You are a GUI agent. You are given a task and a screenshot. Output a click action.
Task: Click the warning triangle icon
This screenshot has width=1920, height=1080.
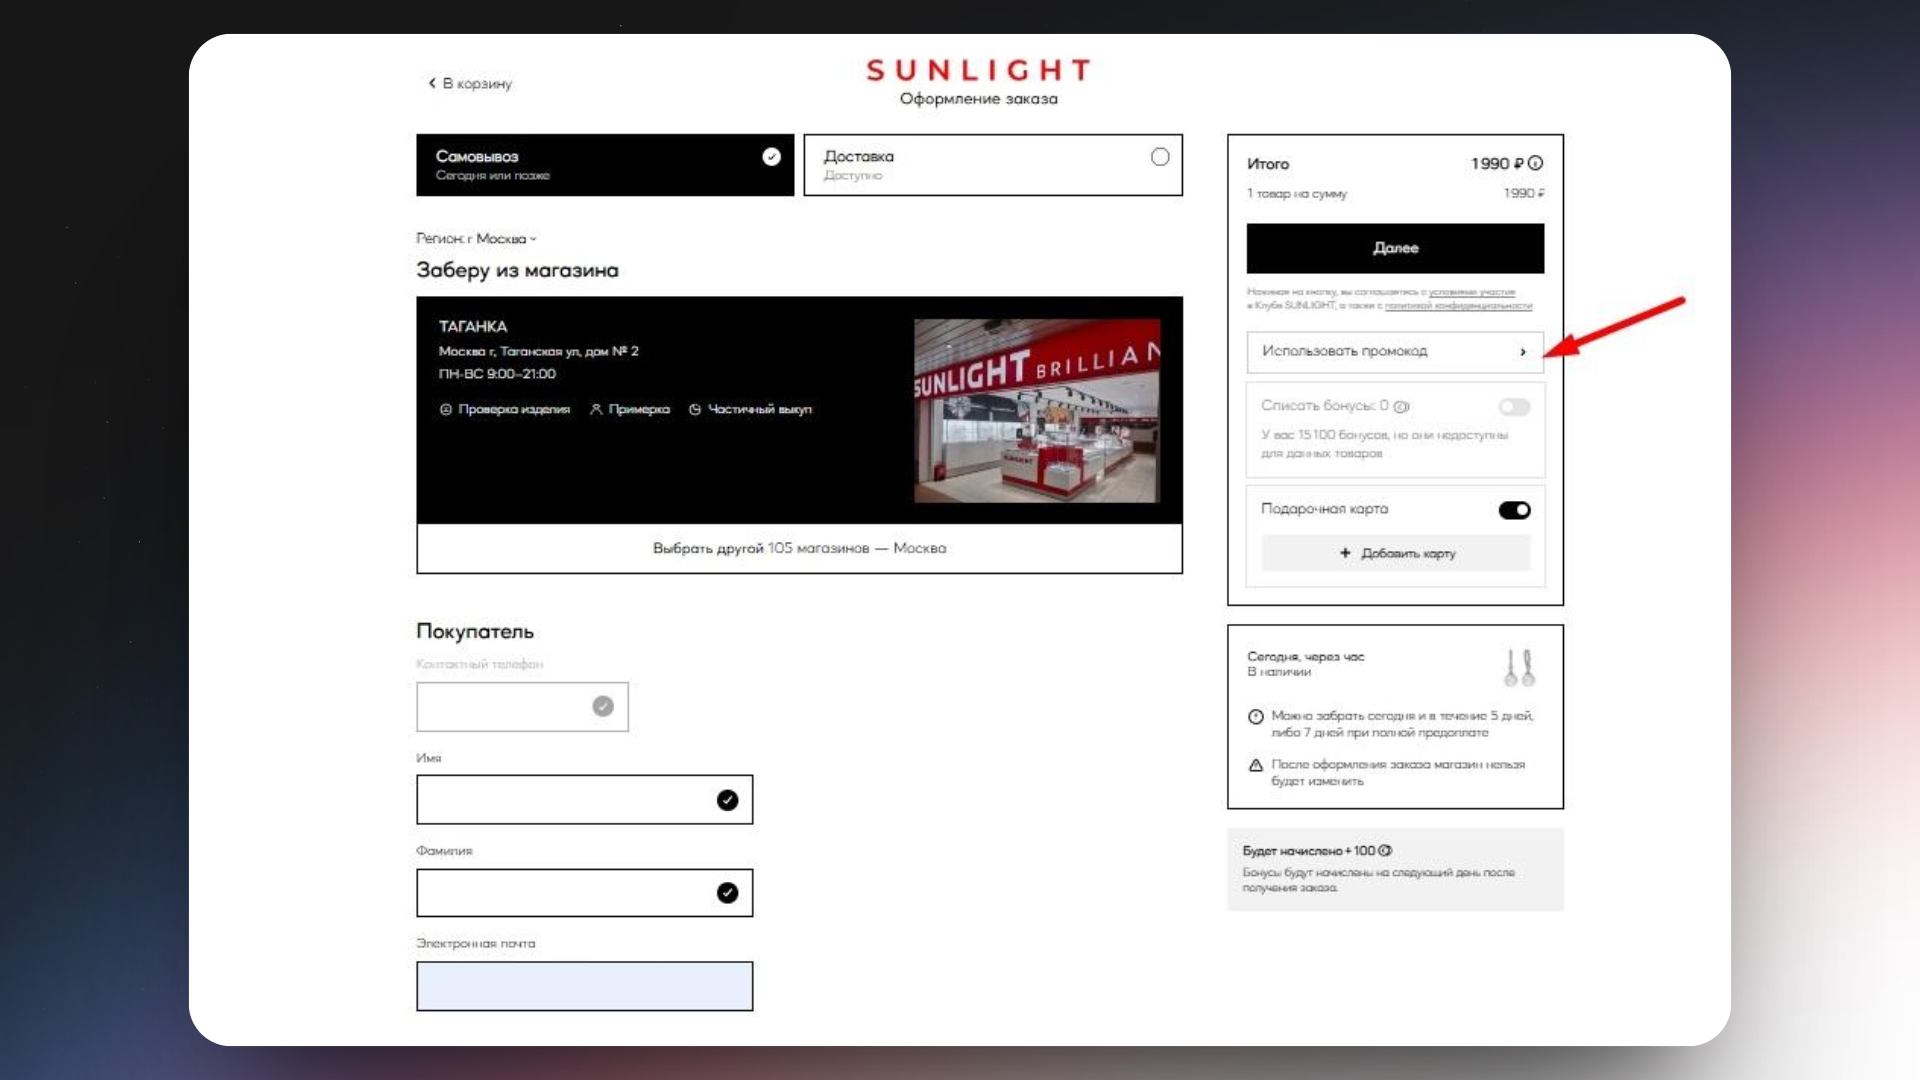click(1256, 765)
